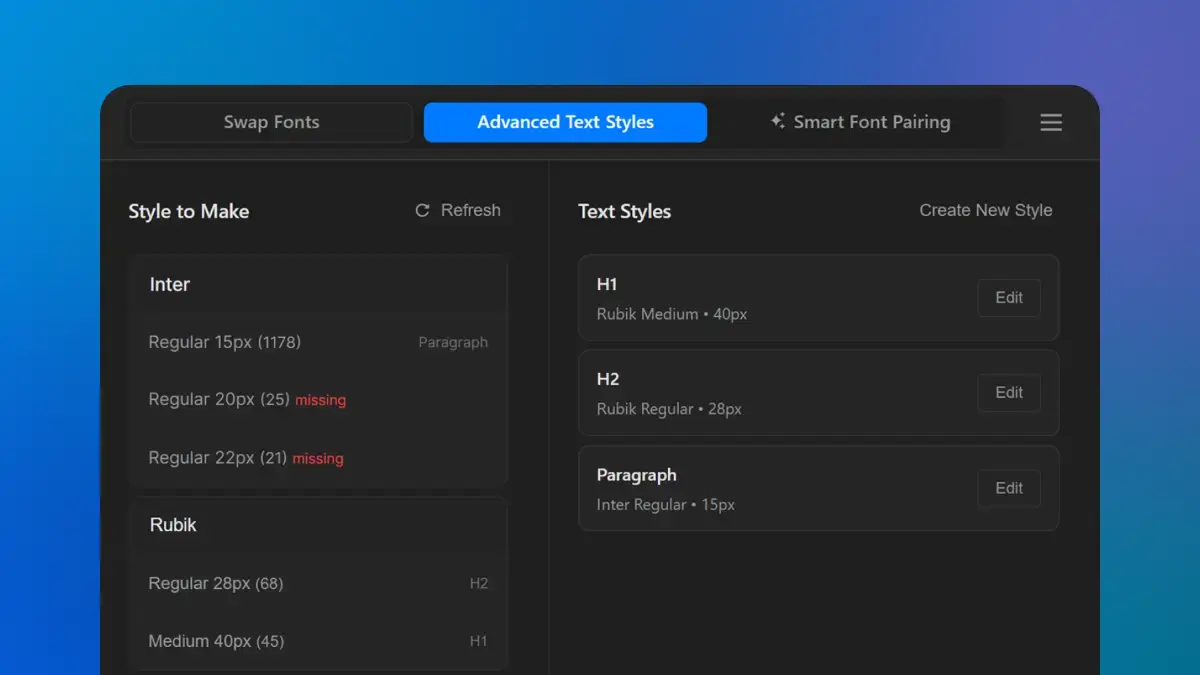Edit the H1 text style
Viewport: 1200px width, 675px height.
click(x=1009, y=297)
